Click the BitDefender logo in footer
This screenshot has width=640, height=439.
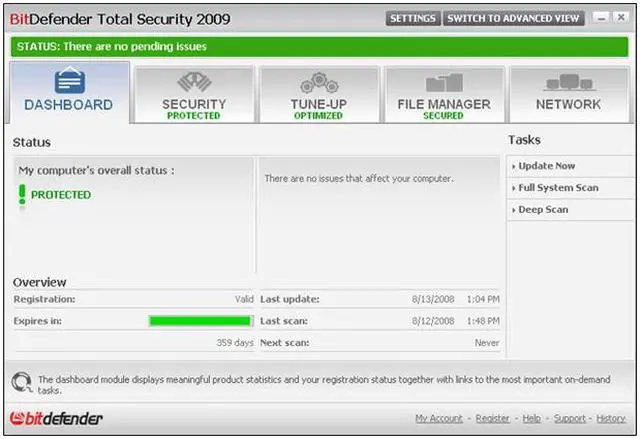pos(57,418)
